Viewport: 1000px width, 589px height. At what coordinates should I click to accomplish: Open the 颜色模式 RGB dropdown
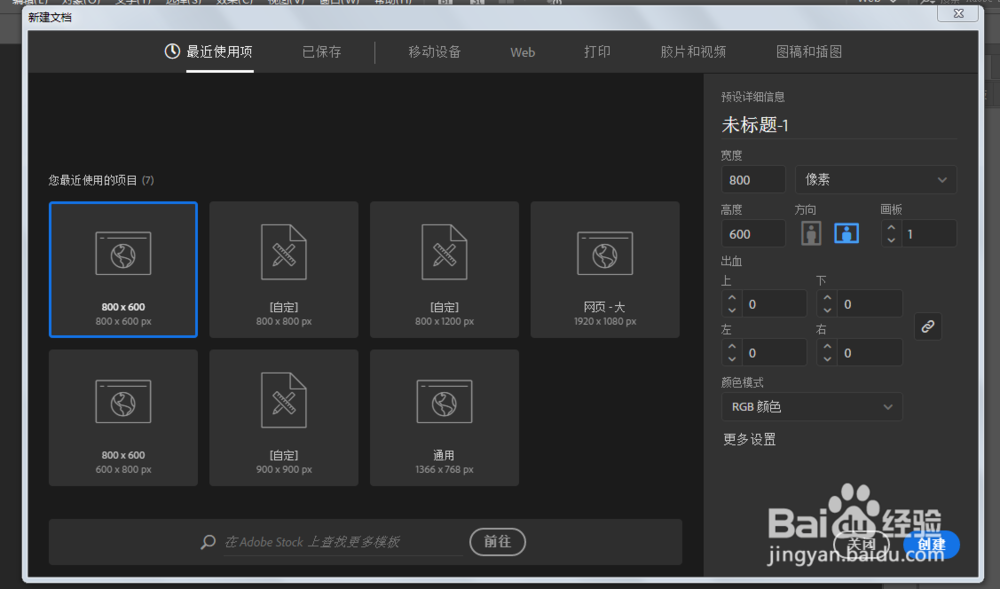[x=812, y=406]
